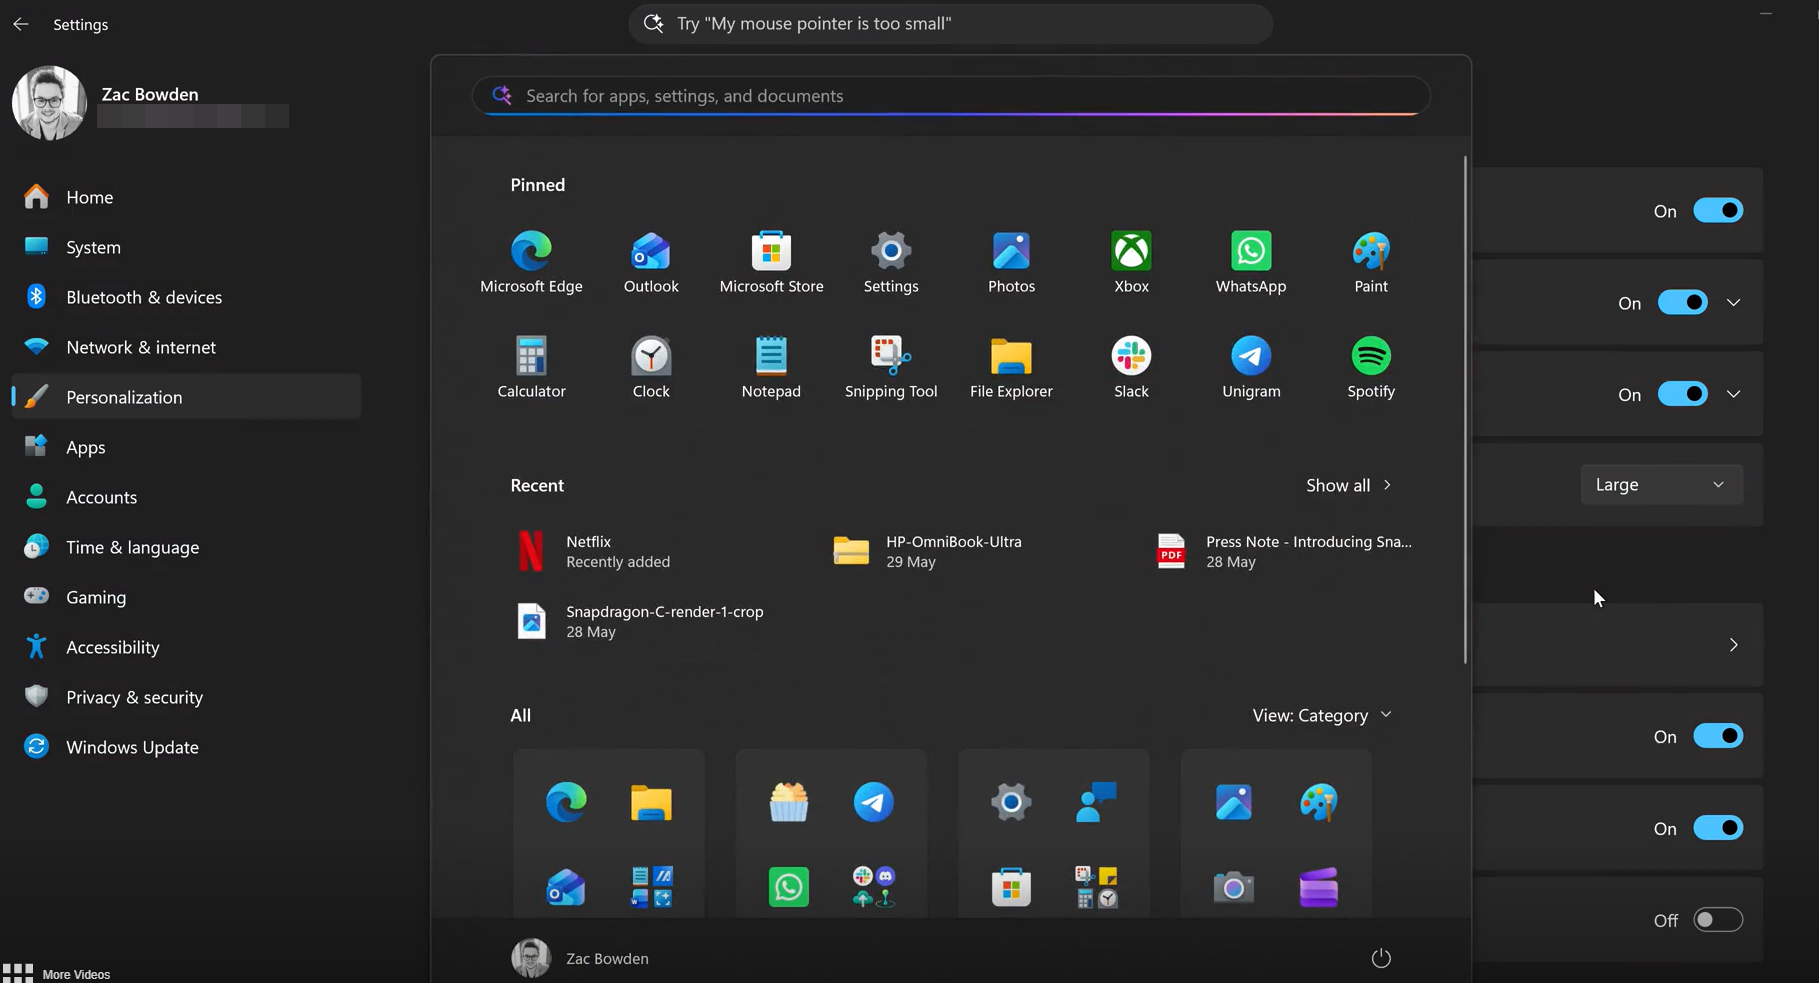Open Bluetooth & devices settings
This screenshot has width=1819, height=983.
click(x=186, y=297)
